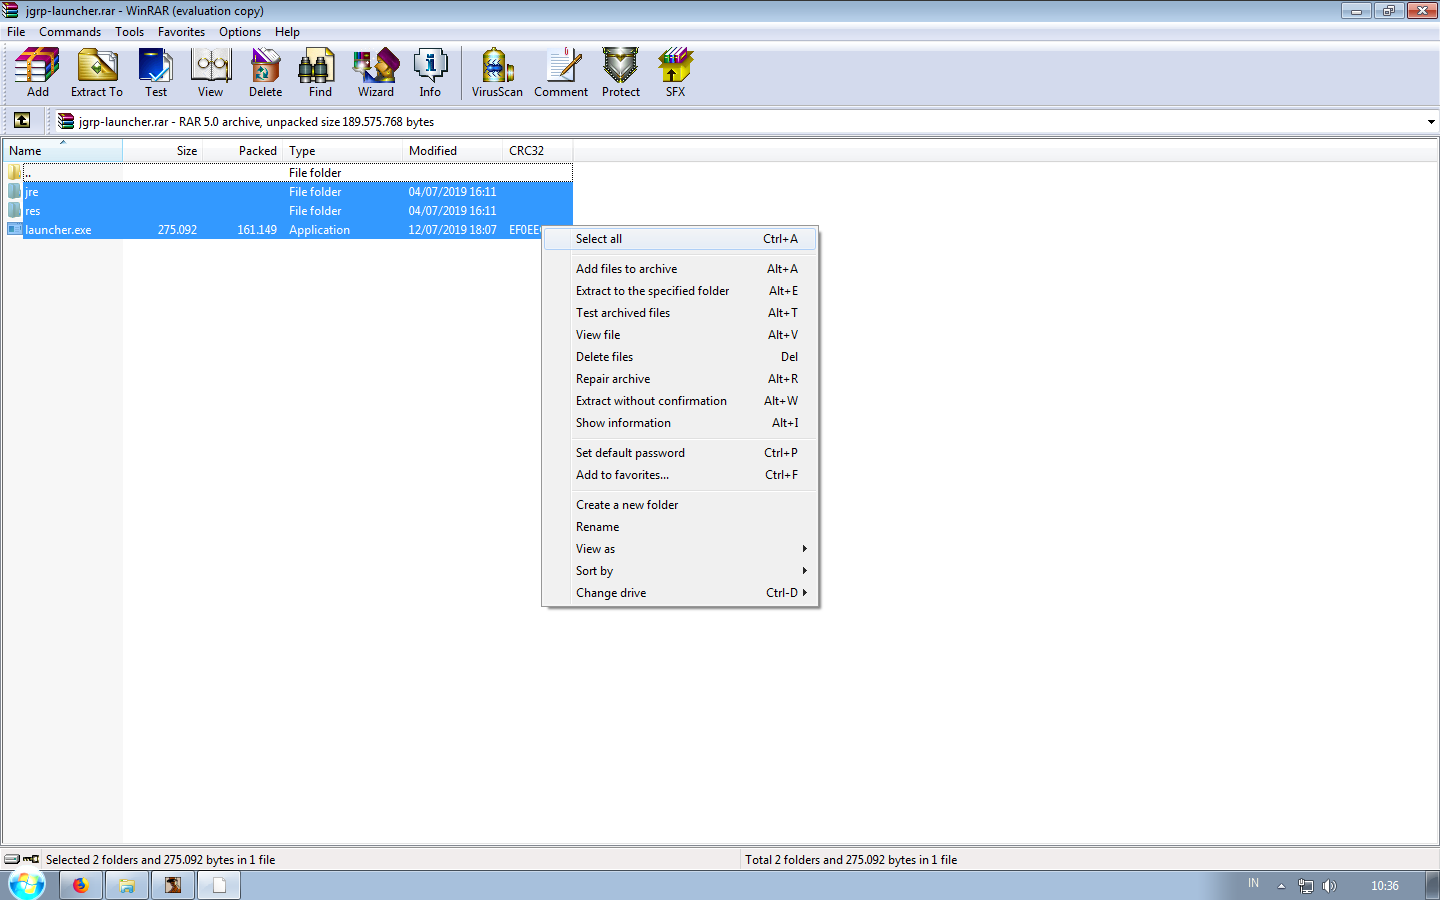Choose Repair archive
The width and height of the screenshot is (1440, 900).
coord(680,378)
